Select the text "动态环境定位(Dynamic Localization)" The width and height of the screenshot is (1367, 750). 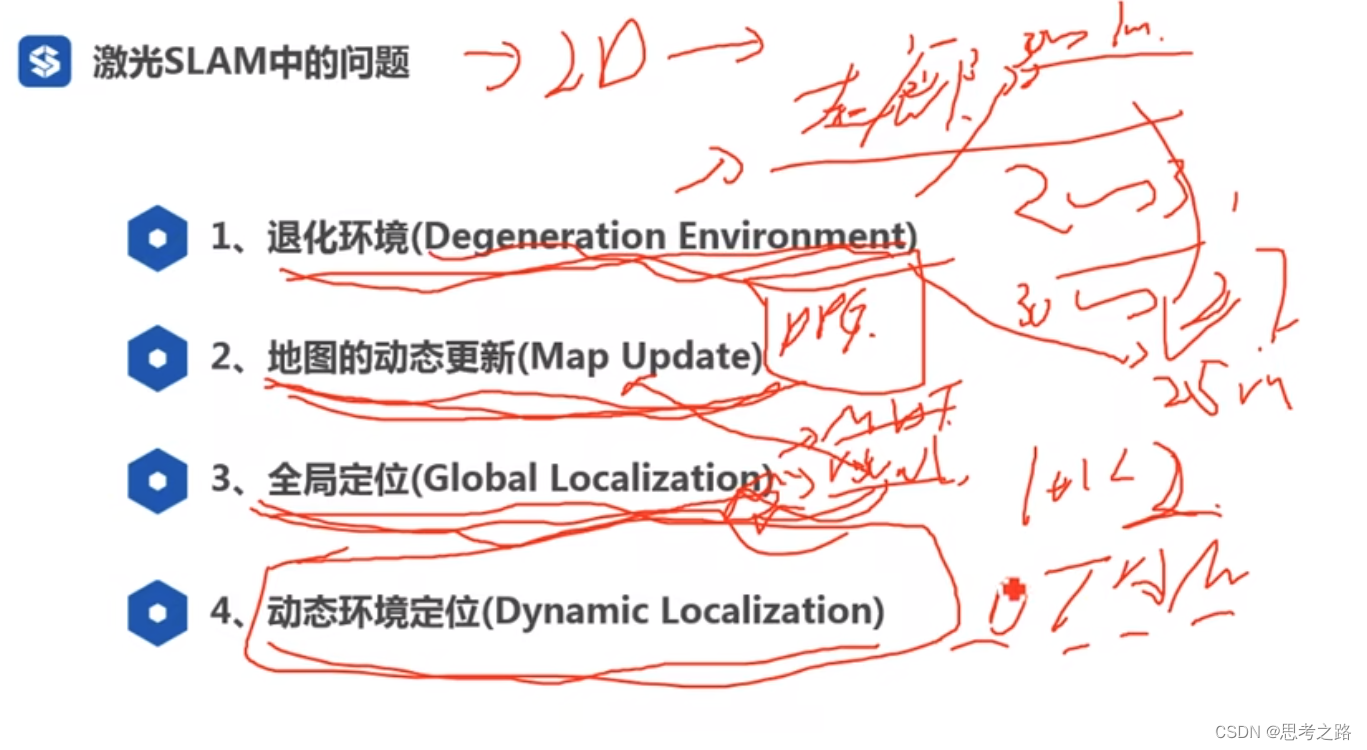(x=575, y=612)
